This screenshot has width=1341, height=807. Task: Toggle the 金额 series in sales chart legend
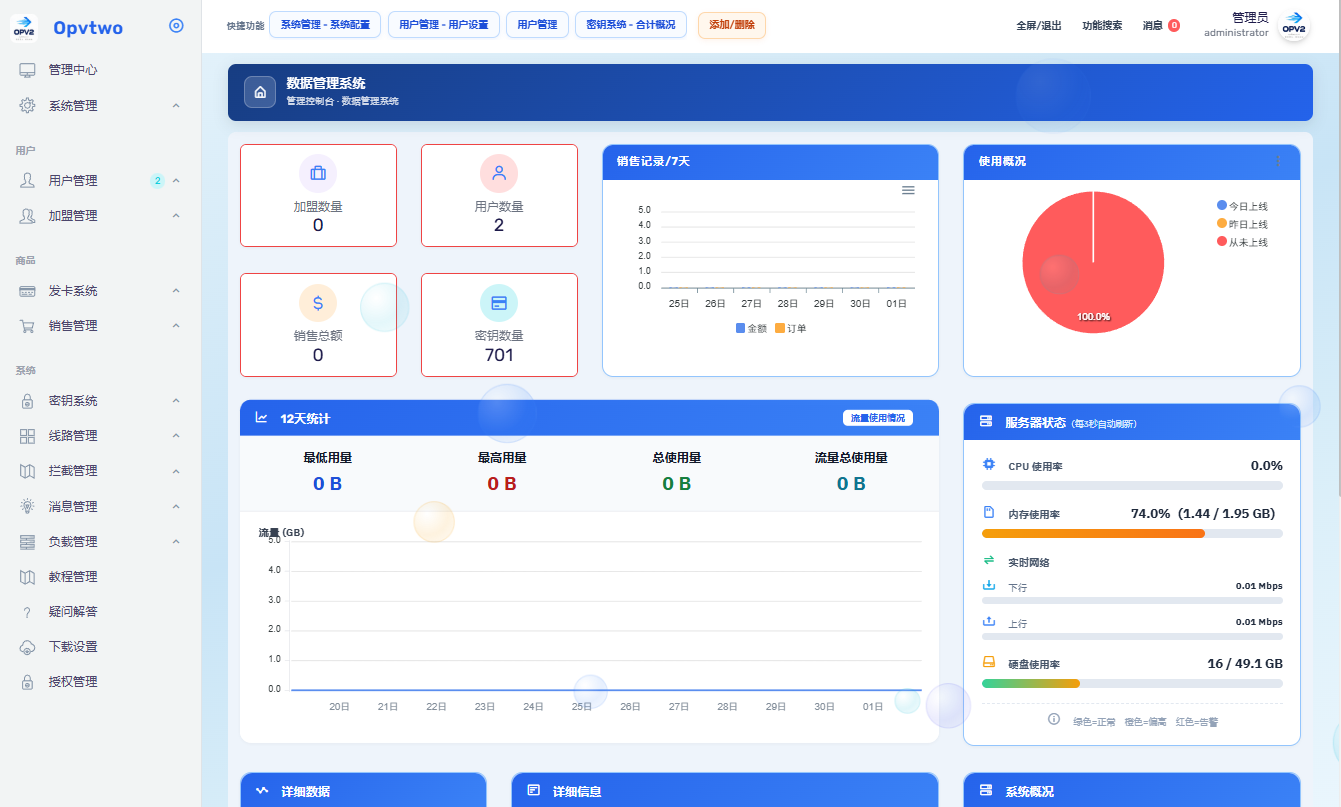pos(751,328)
